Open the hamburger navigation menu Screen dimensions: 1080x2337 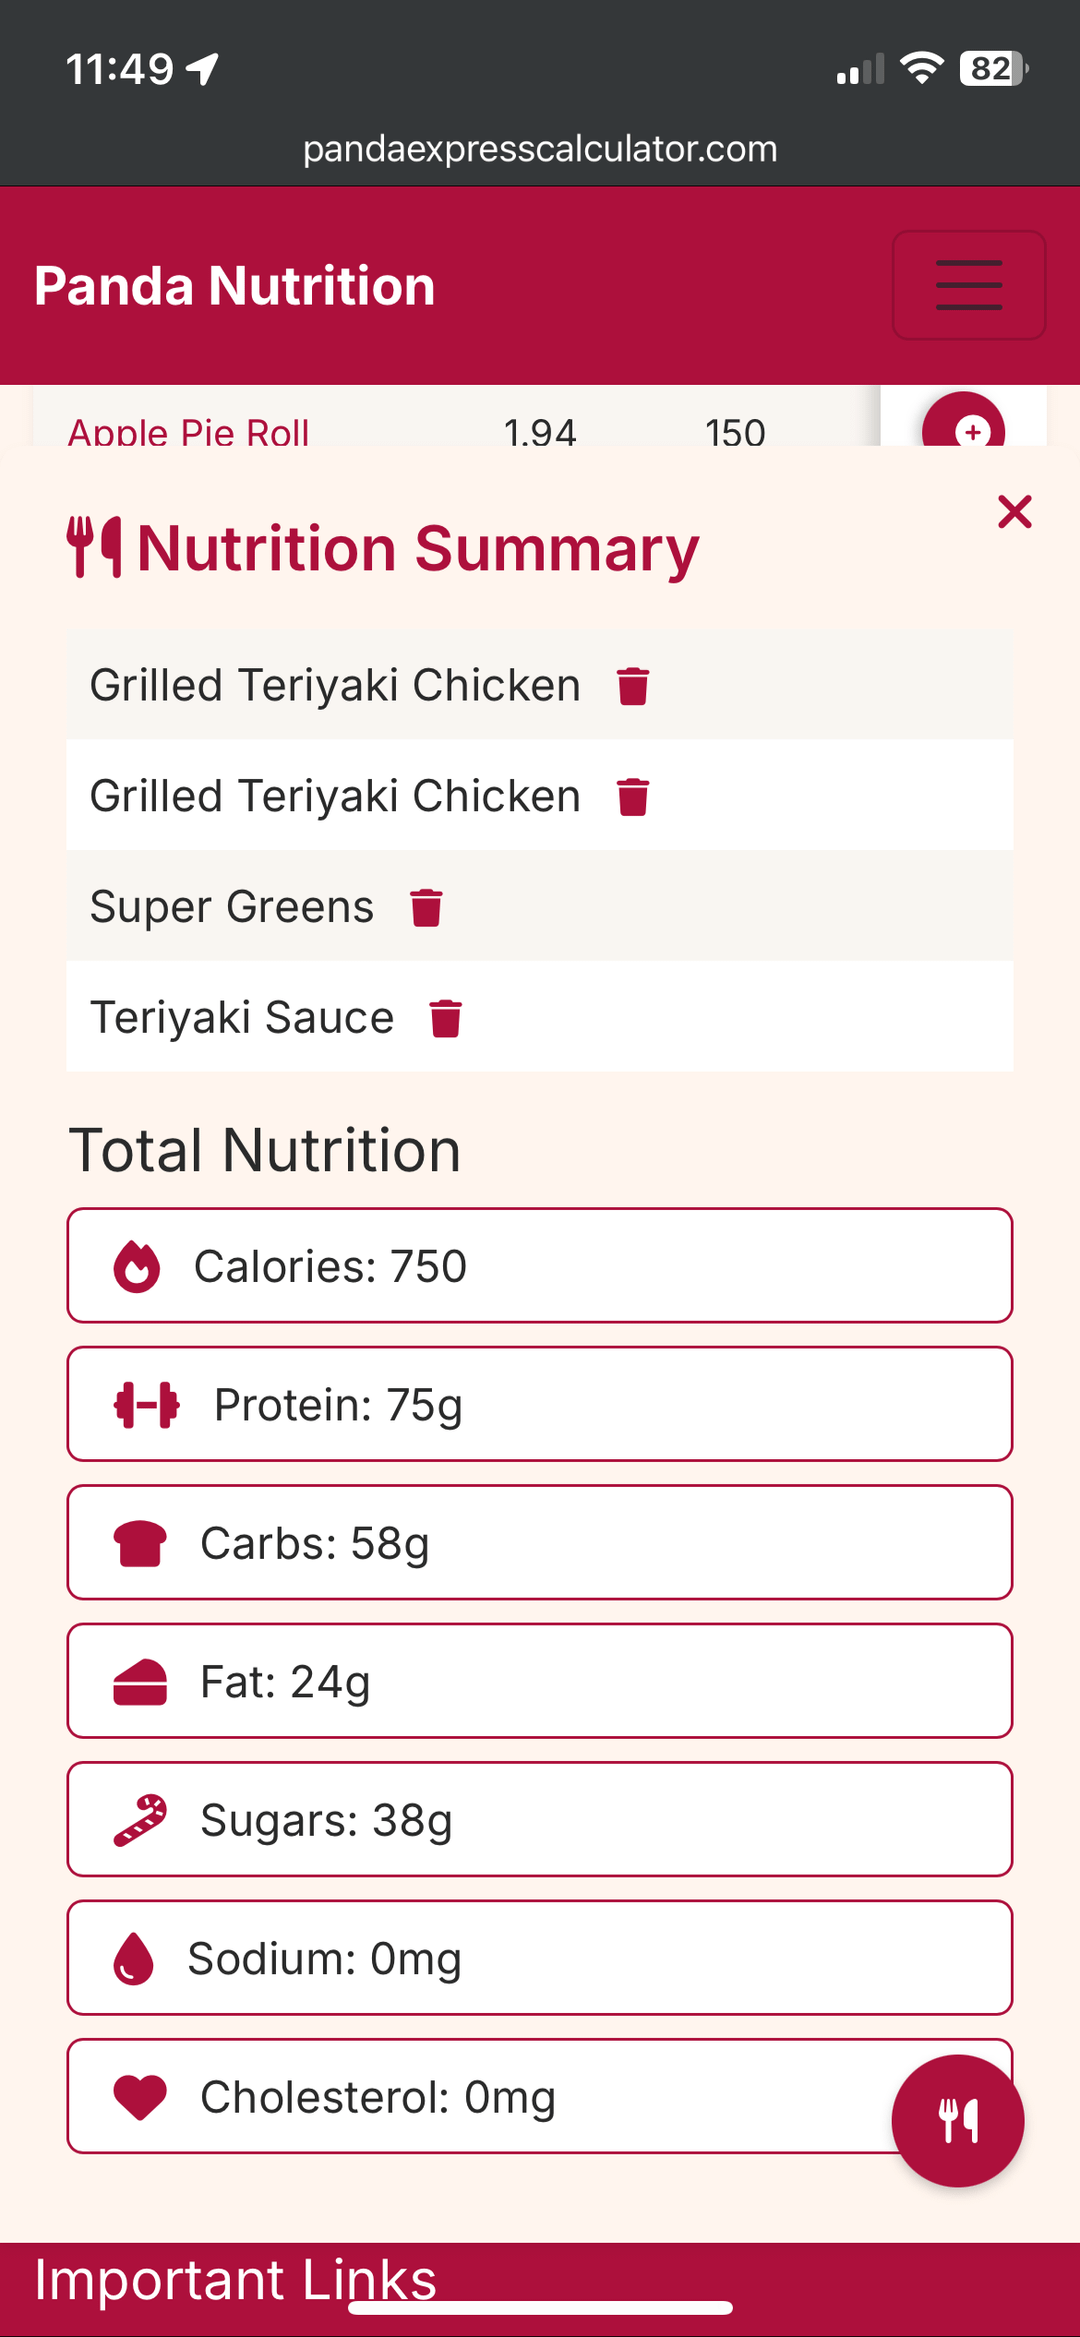click(x=968, y=285)
